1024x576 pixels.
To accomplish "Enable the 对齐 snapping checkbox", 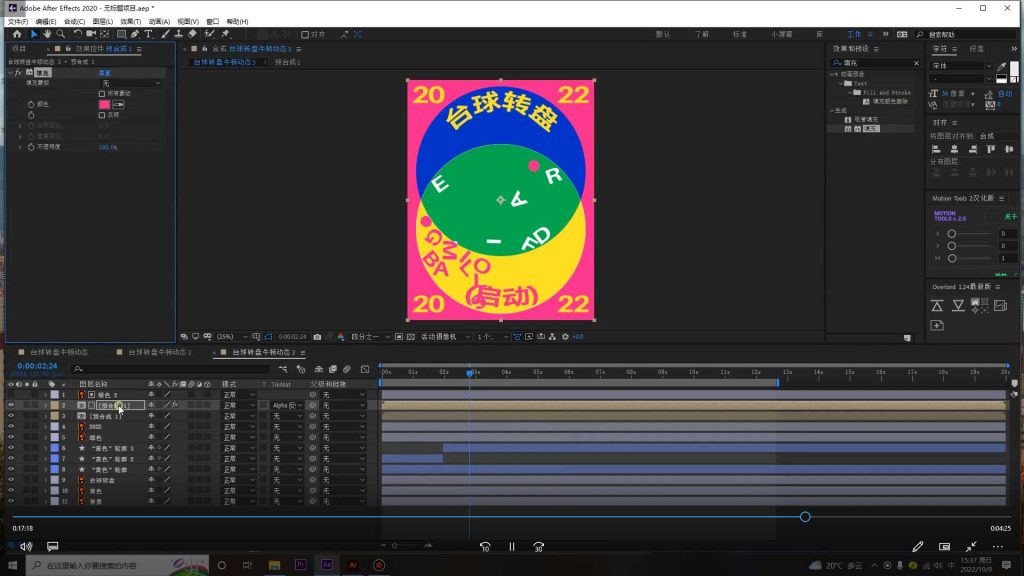I will point(305,34).
